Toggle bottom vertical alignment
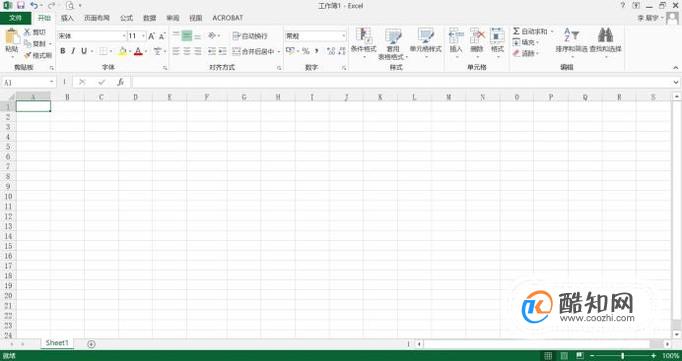This screenshot has width=682, height=361. 197,36
